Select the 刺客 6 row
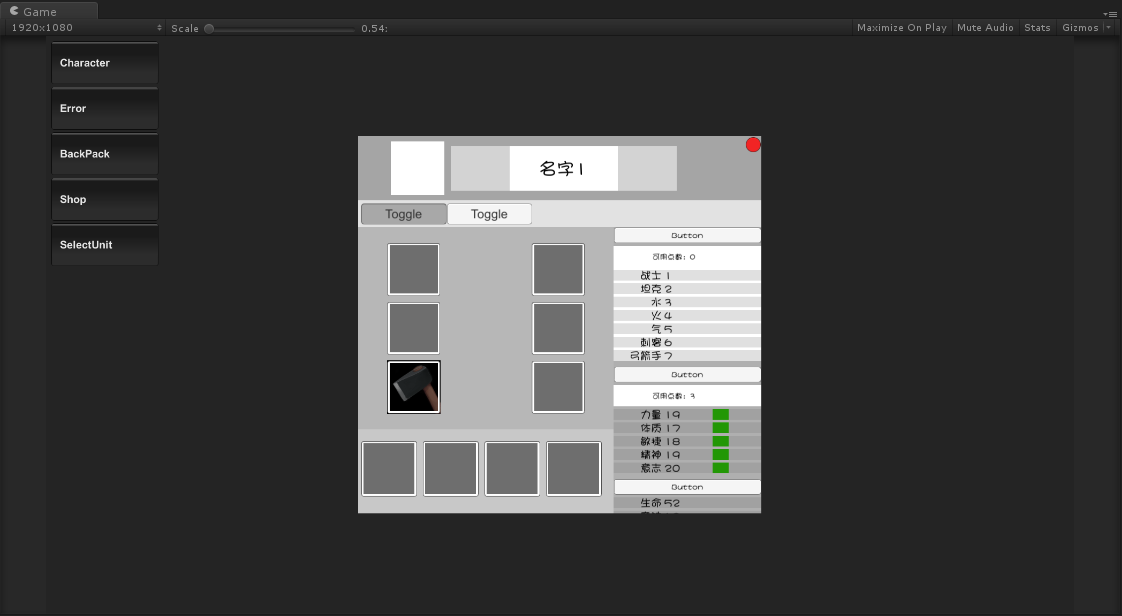Screen dimensions: 1122x616 [687, 343]
